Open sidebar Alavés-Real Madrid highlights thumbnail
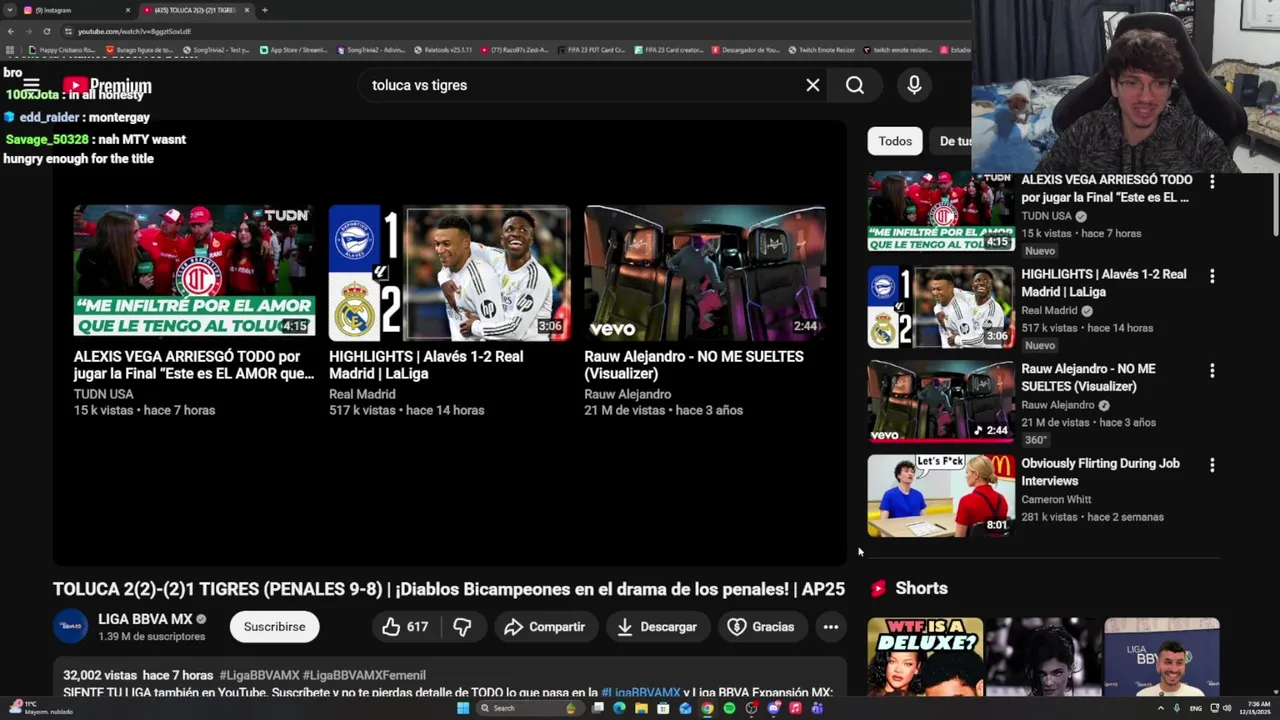The width and height of the screenshot is (1280, 720). (941, 307)
